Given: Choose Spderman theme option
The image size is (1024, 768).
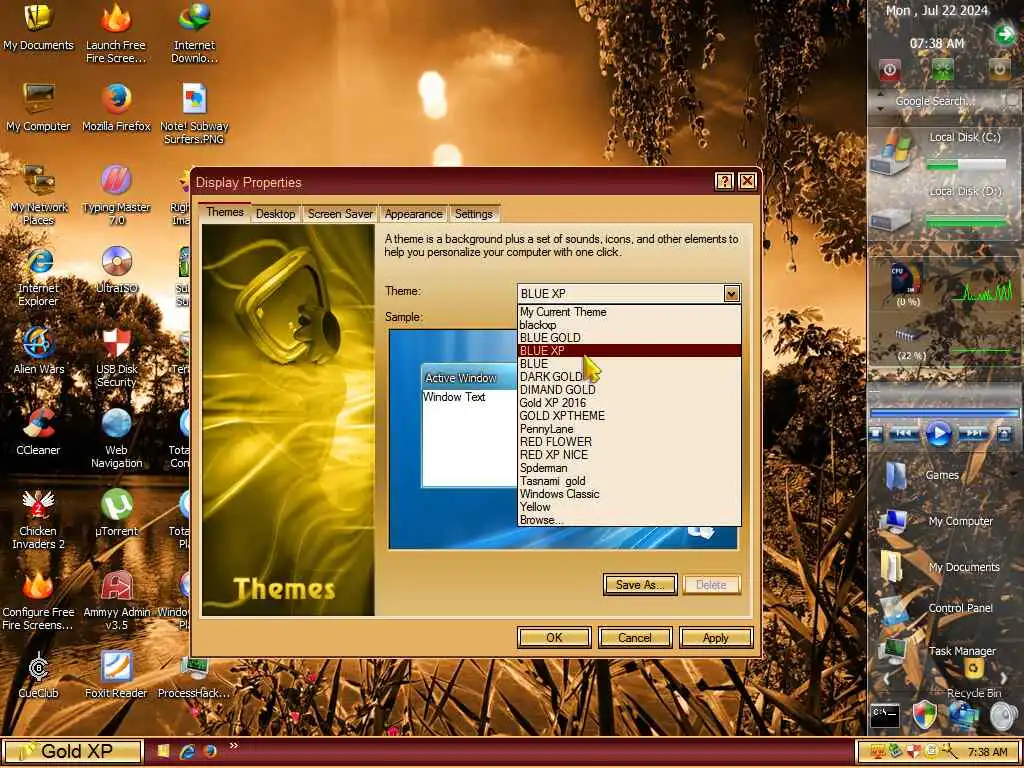Looking at the screenshot, I should click(630, 468).
